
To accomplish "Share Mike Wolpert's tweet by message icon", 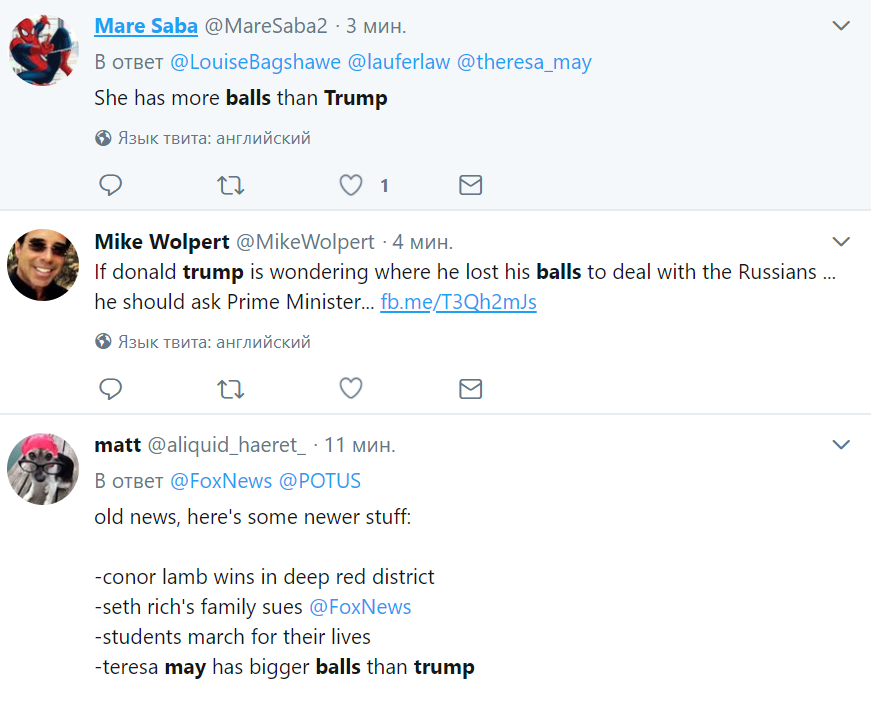I will click(470, 389).
